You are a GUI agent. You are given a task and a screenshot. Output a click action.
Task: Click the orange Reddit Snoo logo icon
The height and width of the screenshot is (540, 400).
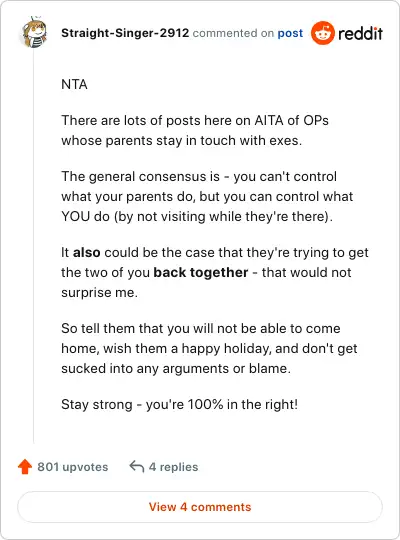322,33
